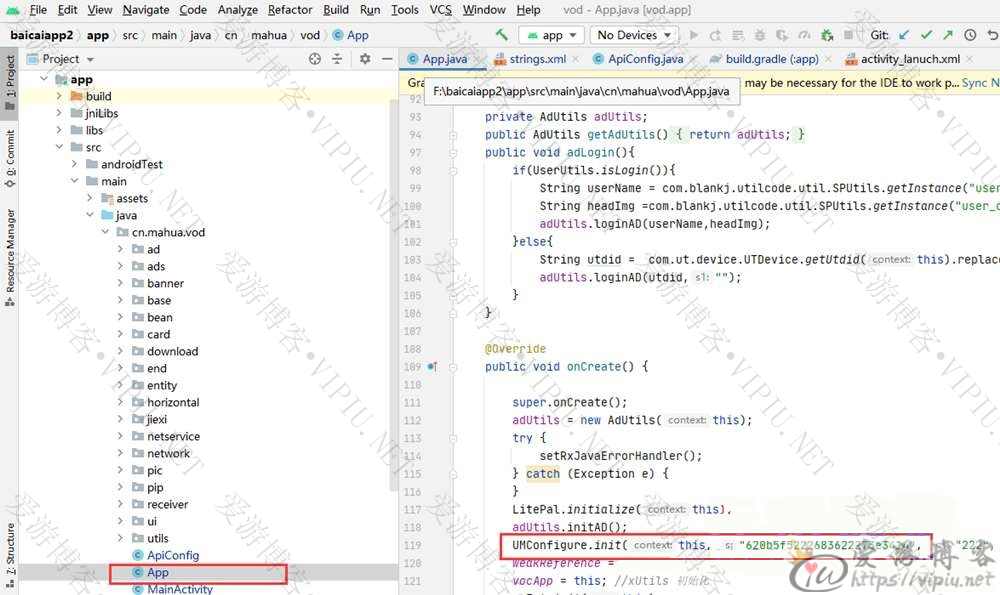Close the activity_lanuch.xml tab
The width and height of the screenshot is (1000, 595).
tap(969, 59)
